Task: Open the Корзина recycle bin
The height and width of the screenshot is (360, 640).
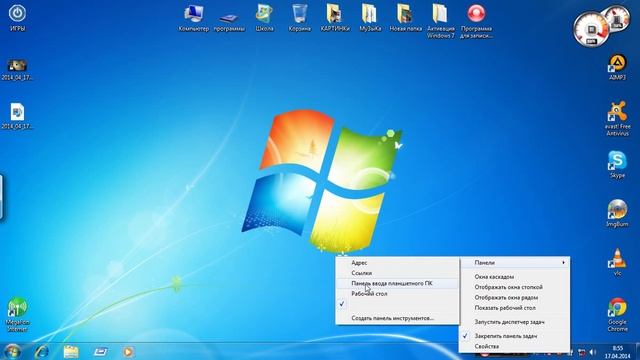Action: point(300,18)
